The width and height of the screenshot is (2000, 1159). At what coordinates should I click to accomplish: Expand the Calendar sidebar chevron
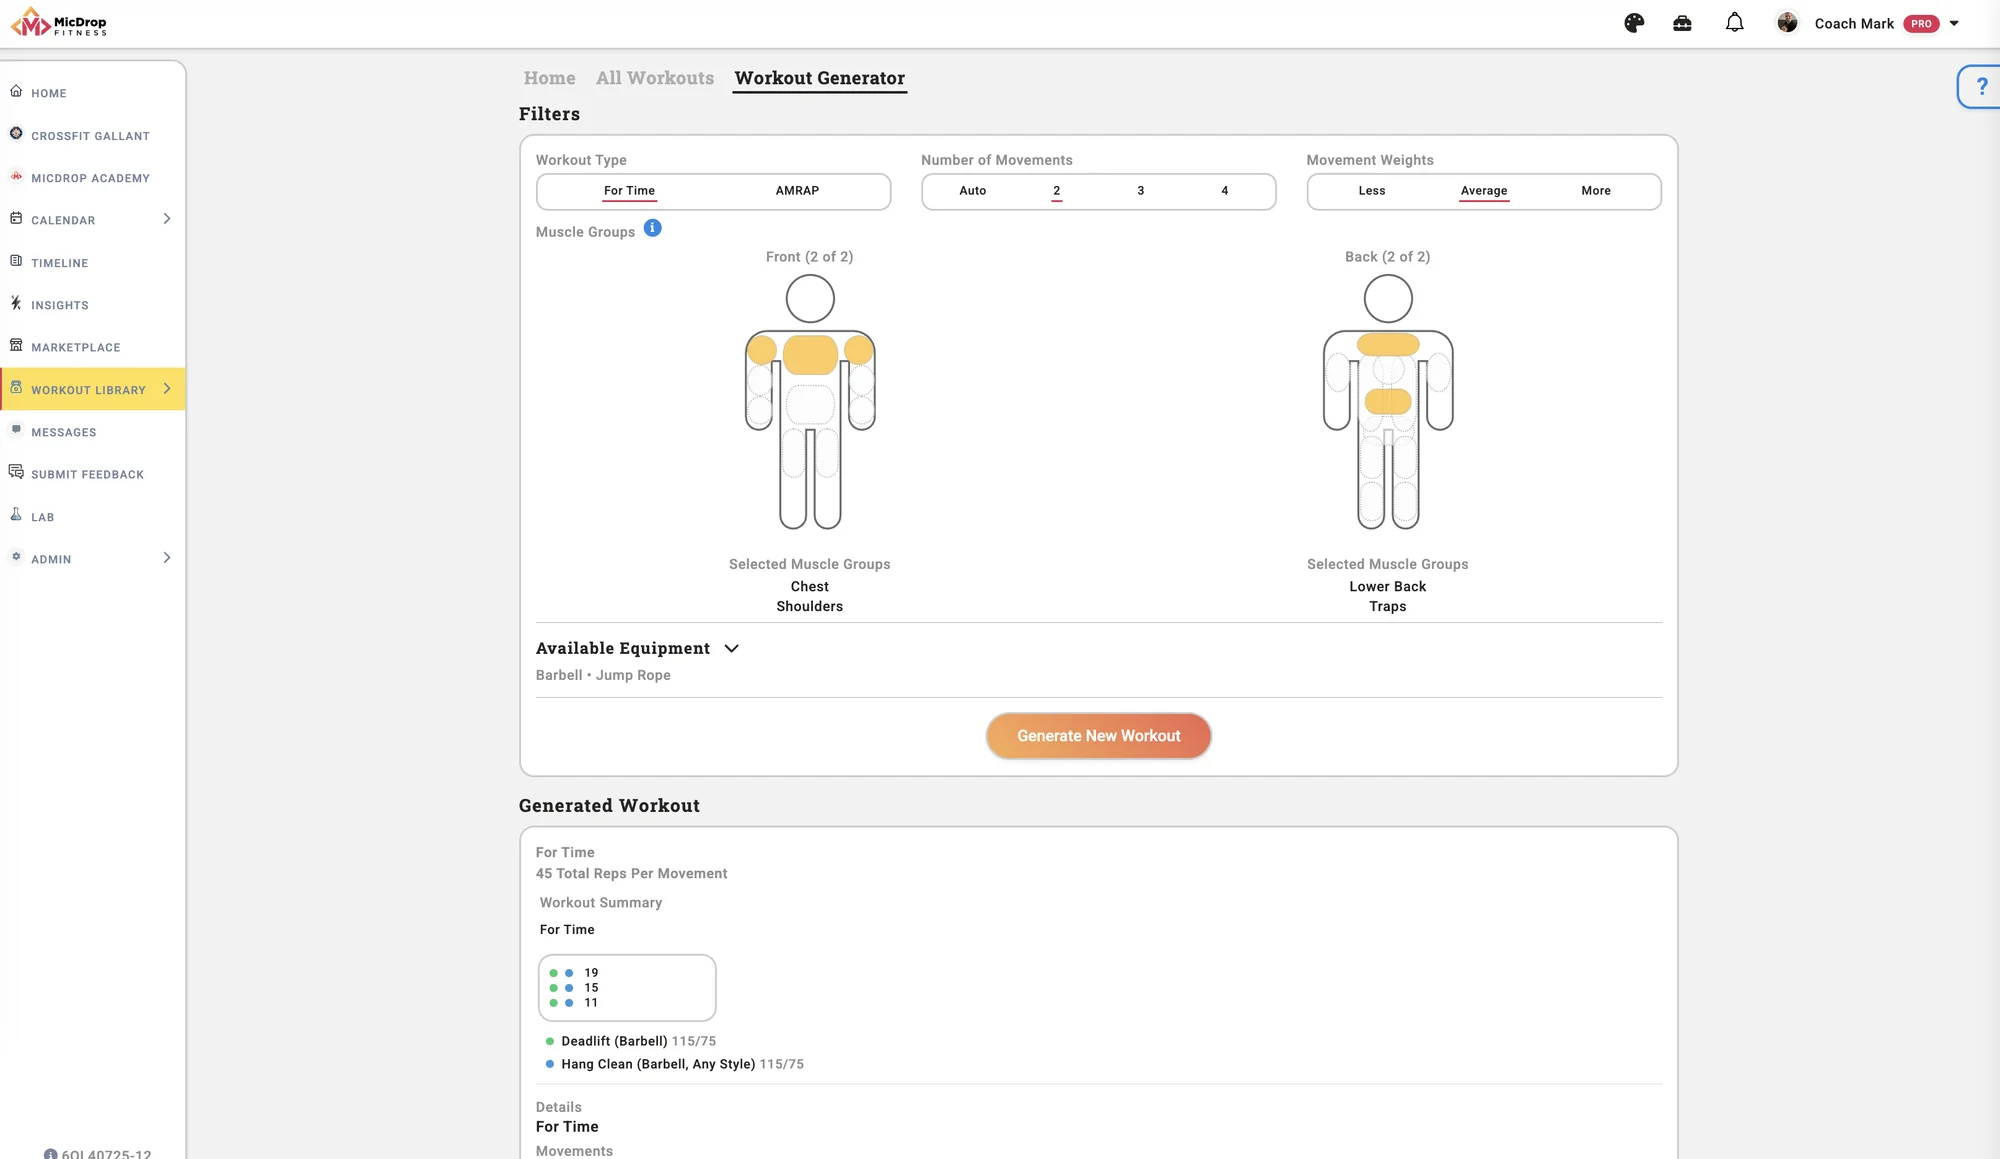click(x=167, y=218)
